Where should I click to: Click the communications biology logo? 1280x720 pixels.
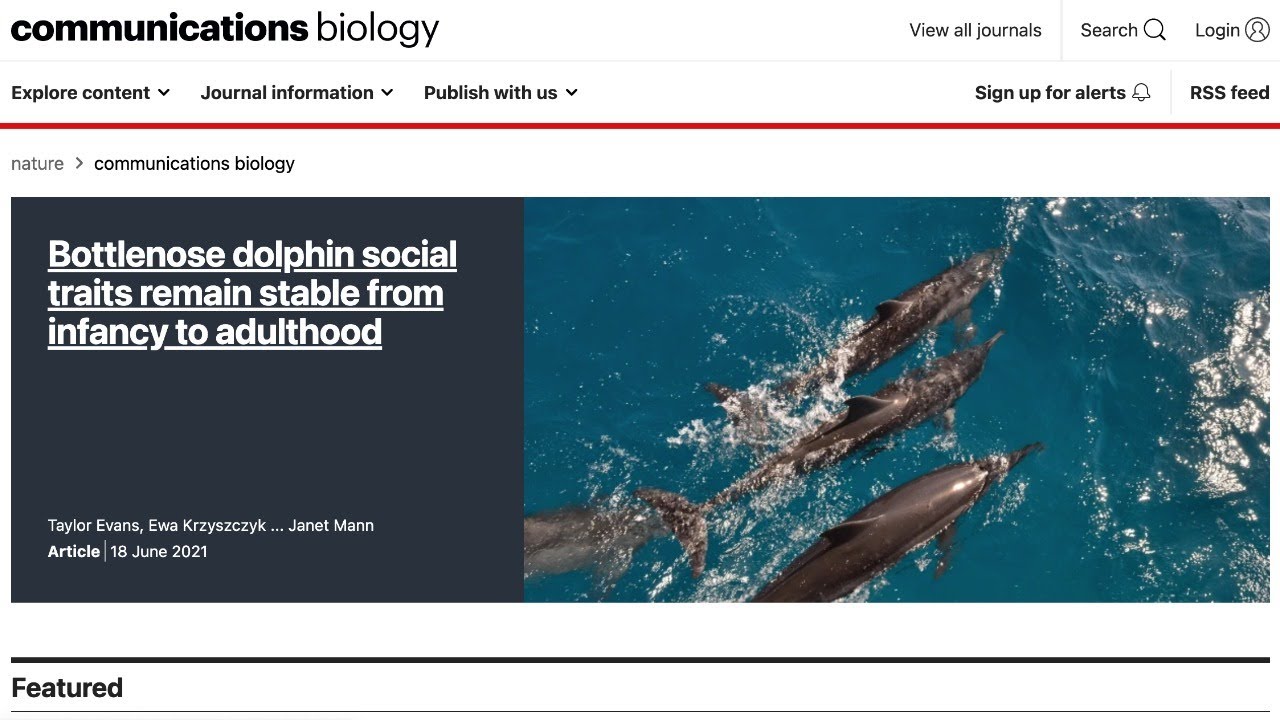225,29
